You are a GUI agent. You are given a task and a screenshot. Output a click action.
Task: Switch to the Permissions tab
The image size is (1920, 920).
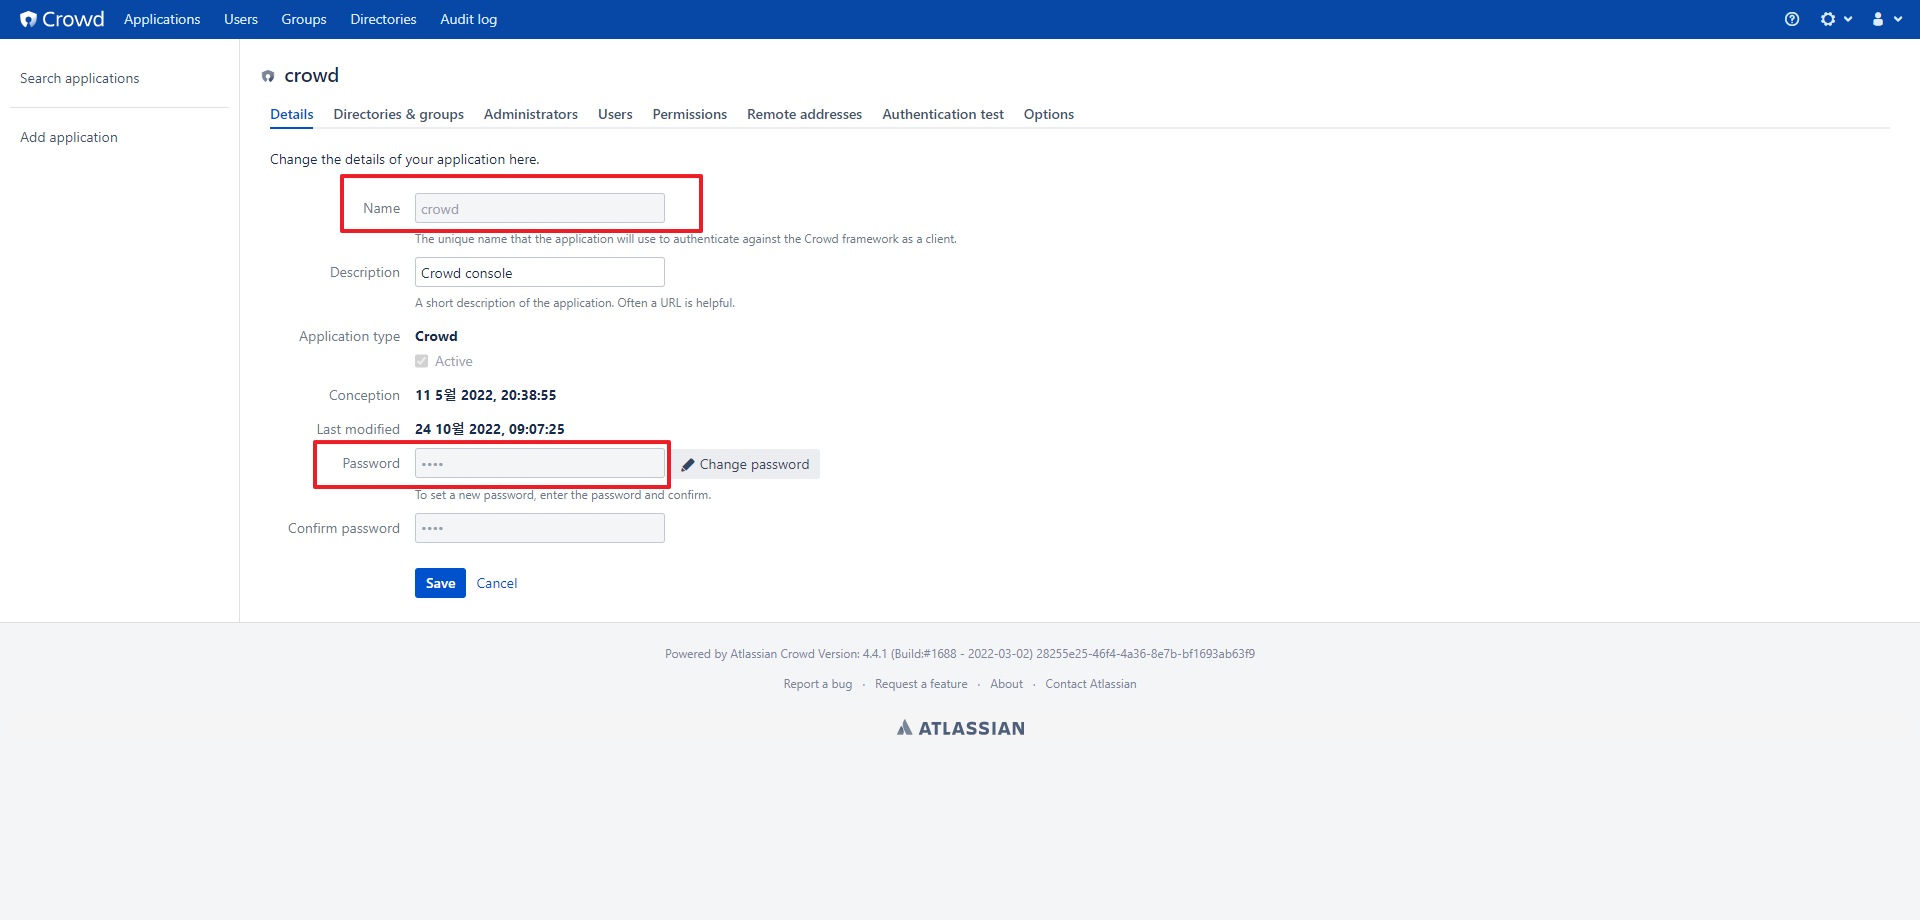(x=690, y=114)
